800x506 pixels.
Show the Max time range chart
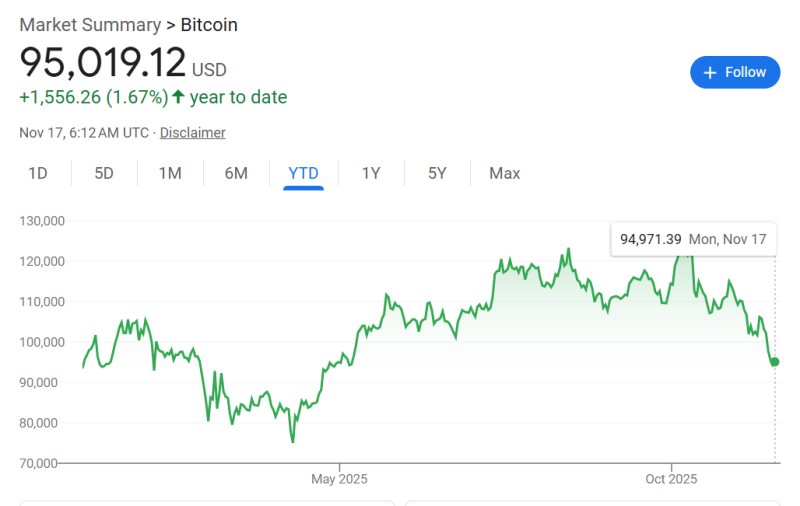tap(504, 173)
